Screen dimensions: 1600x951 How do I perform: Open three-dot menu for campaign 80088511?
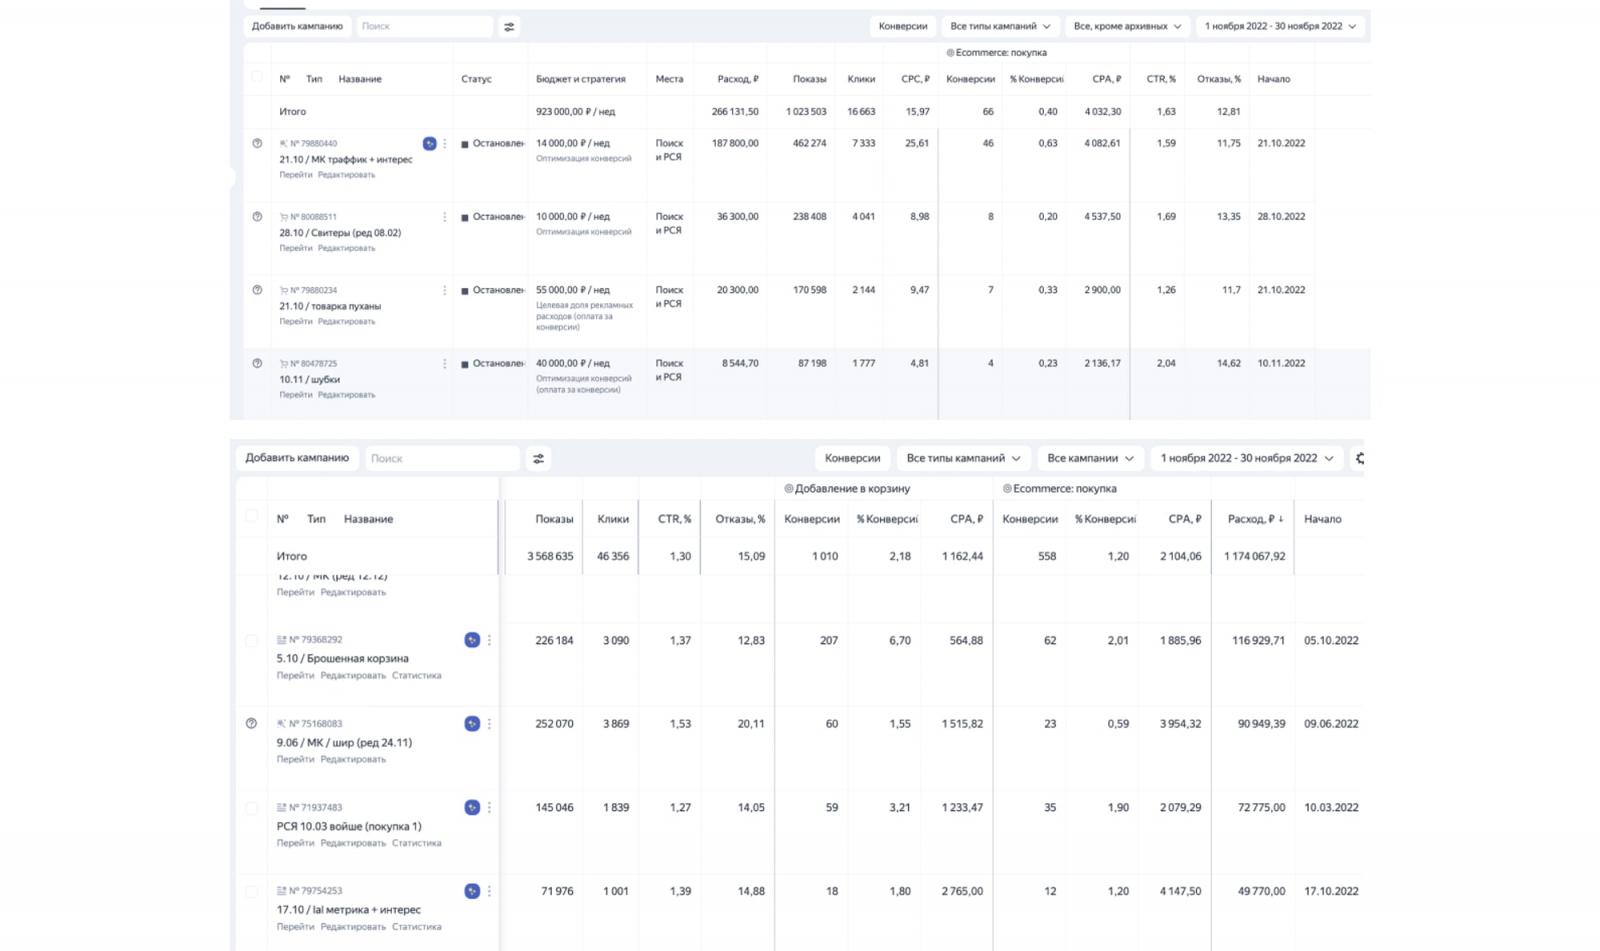[445, 217]
